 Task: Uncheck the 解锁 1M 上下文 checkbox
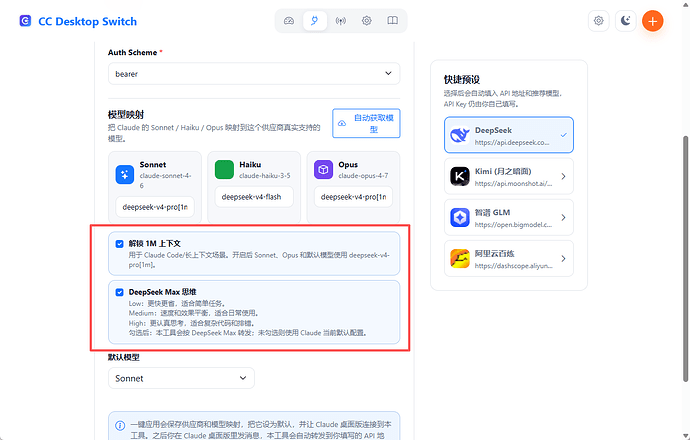119,244
